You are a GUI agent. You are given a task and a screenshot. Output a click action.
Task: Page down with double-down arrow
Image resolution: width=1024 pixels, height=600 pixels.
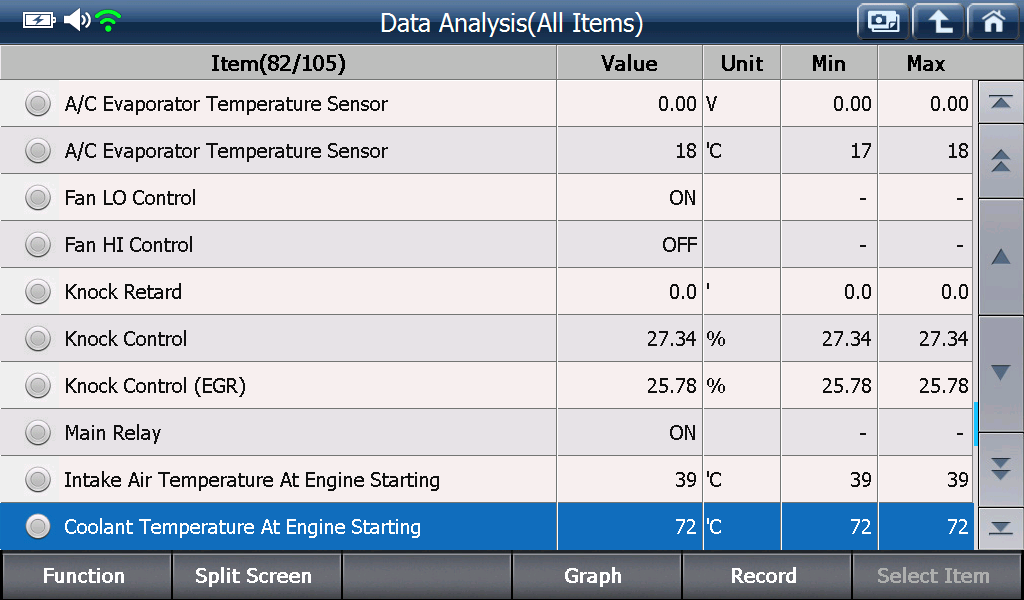tap(1000, 469)
